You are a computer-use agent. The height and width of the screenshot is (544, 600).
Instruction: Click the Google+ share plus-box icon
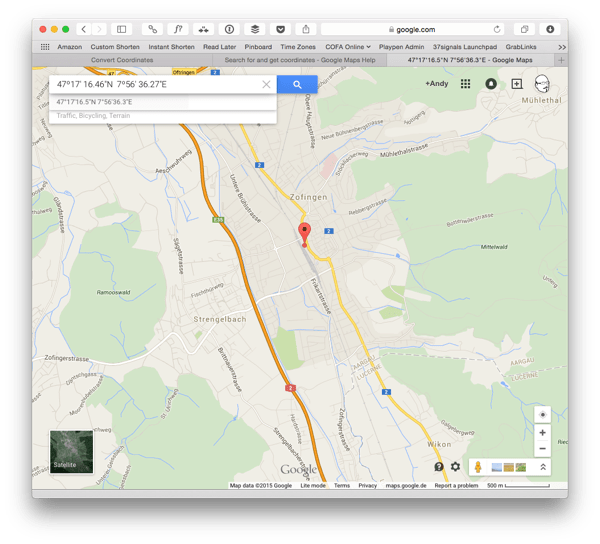[517, 84]
